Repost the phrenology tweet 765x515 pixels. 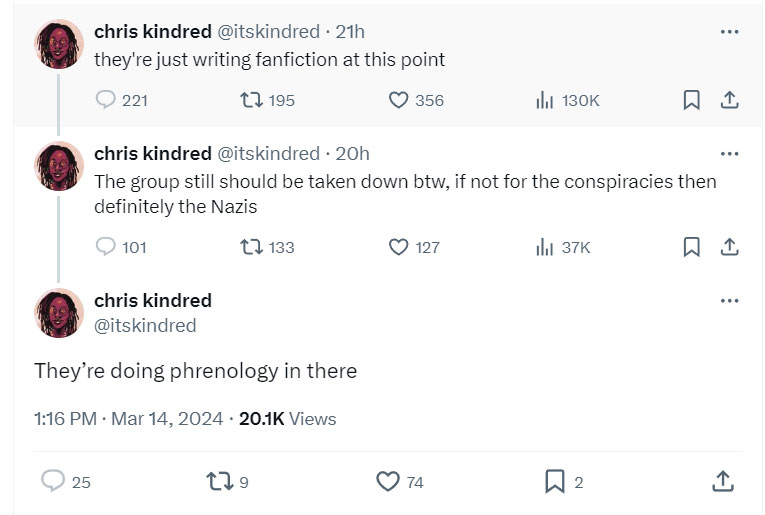pos(217,482)
